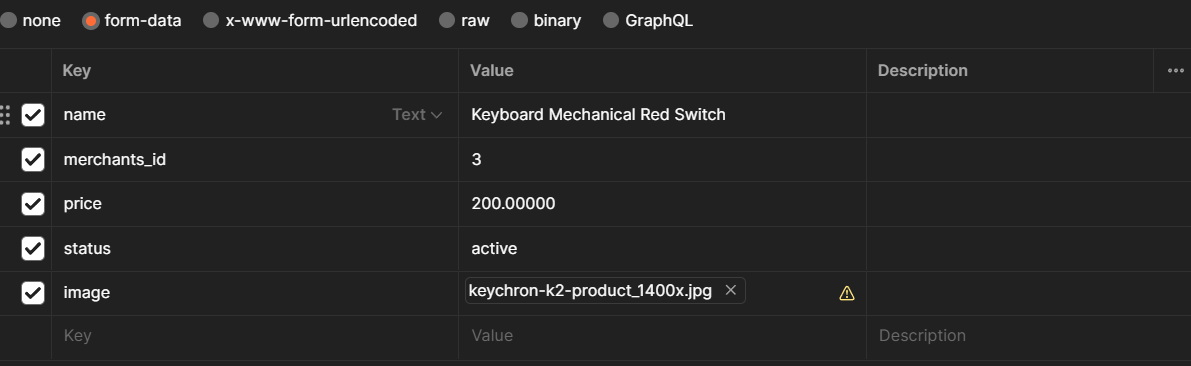Disable the merchants_id parameter checkbox
Screen dimensions: 1191x366
[33, 159]
